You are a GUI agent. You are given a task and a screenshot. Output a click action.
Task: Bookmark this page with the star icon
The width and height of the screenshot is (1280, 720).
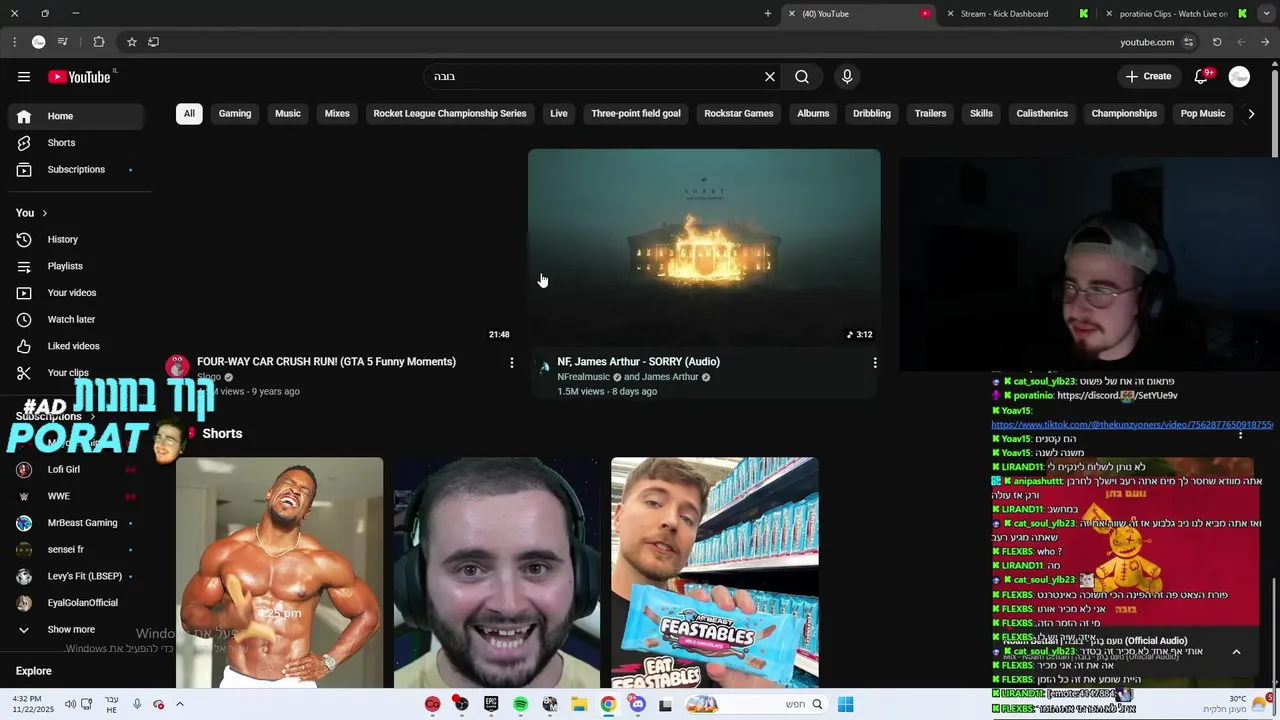(131, 42)
